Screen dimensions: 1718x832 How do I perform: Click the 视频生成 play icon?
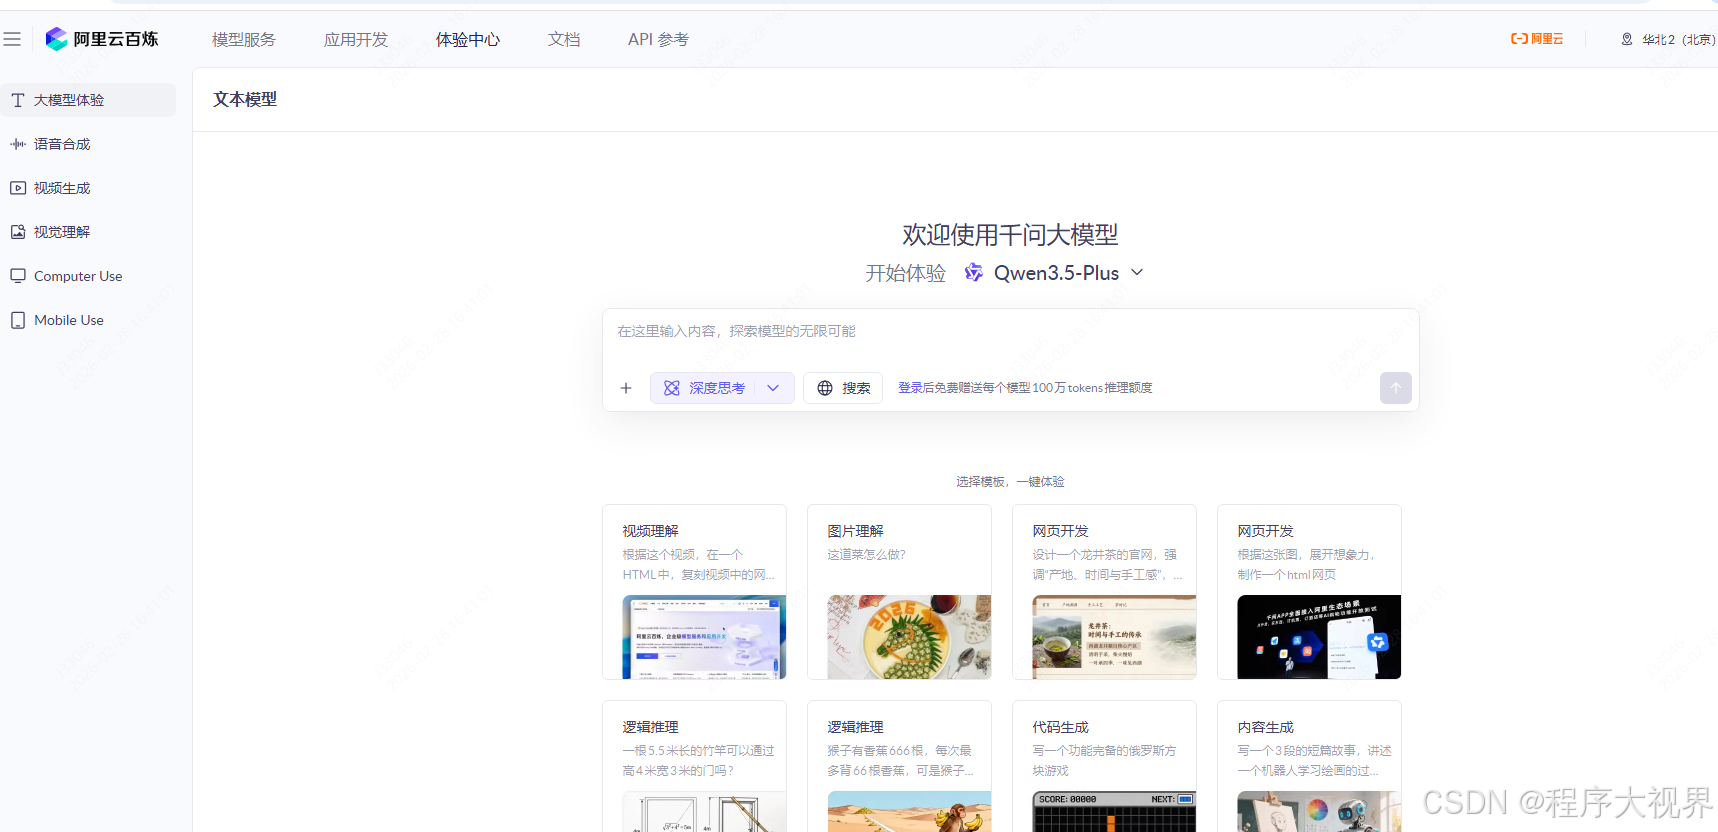coord(18,188)
